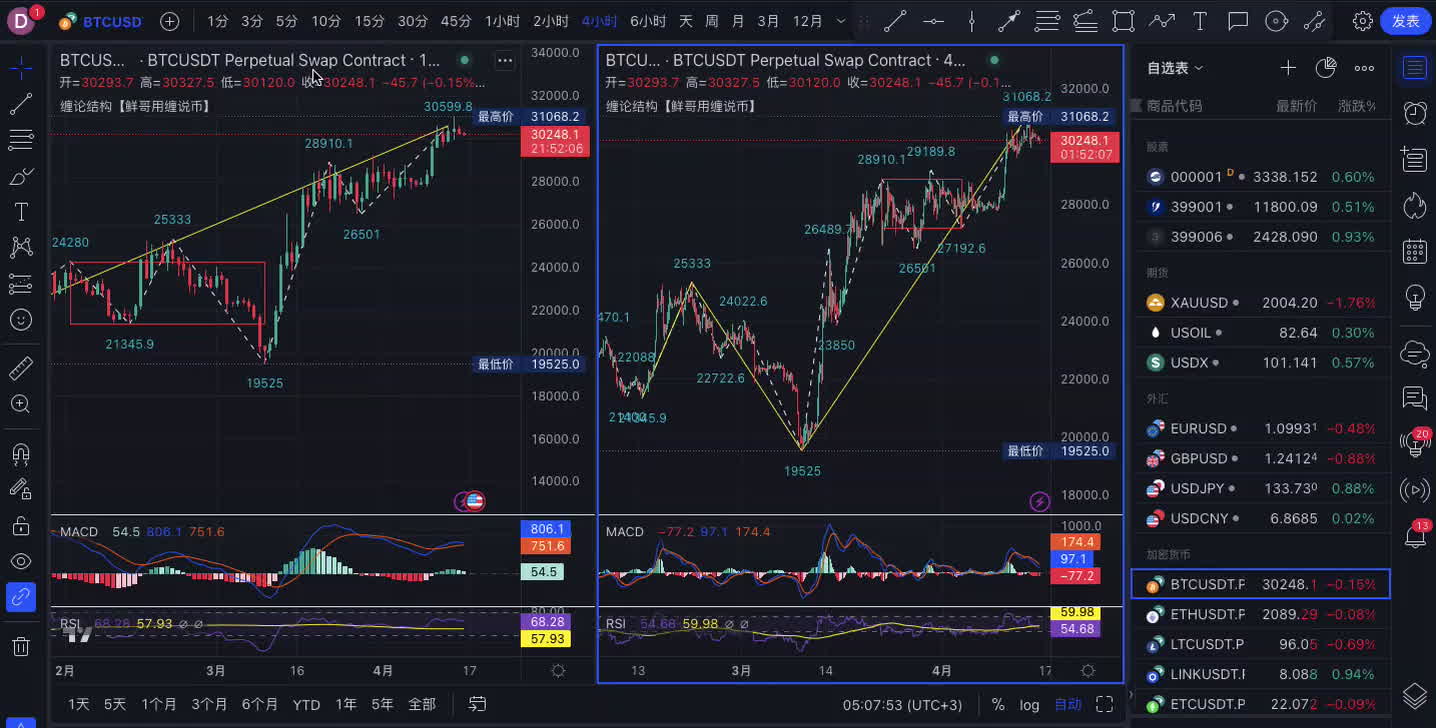Select the trend line tool in left toolbar

click(20, 104)
